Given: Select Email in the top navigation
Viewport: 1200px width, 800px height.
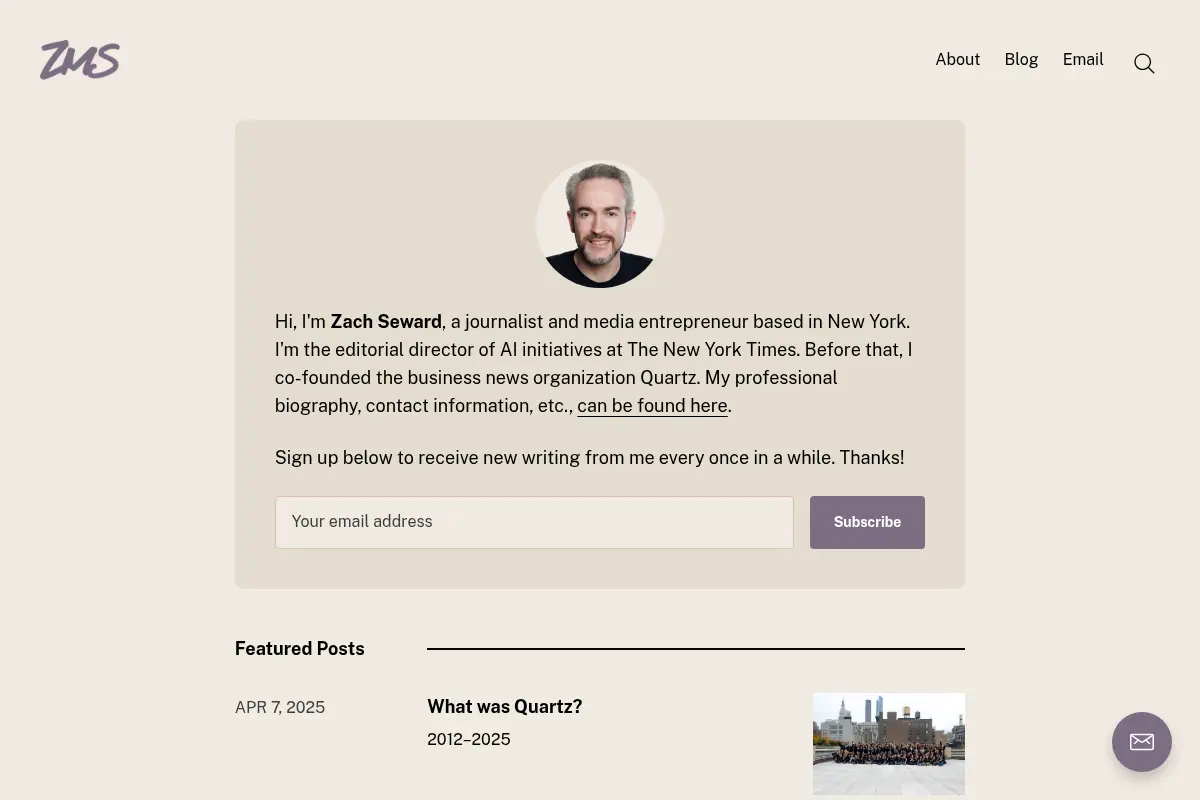Looking at the screenshot, I should coord(1083,60).
